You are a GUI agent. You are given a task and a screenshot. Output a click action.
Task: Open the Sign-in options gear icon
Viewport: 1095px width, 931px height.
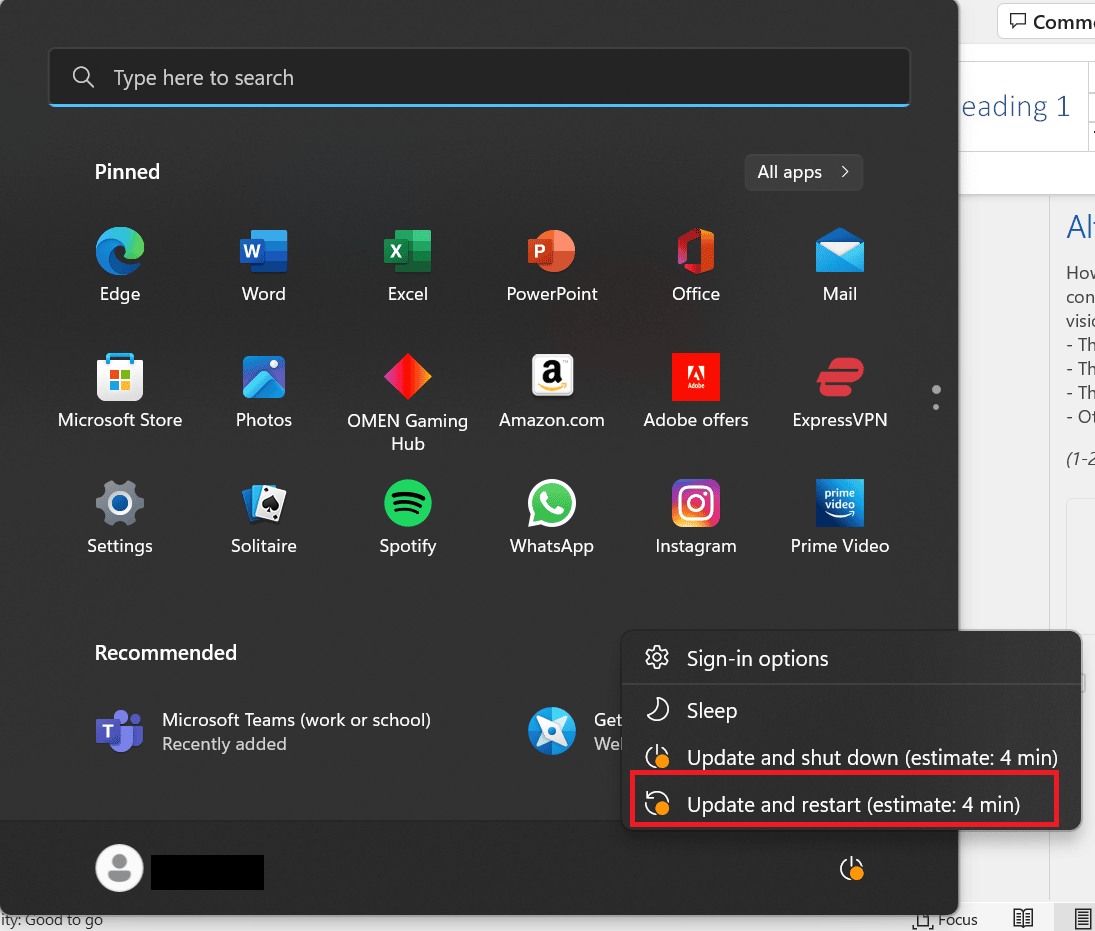click(x=657, y=658)
